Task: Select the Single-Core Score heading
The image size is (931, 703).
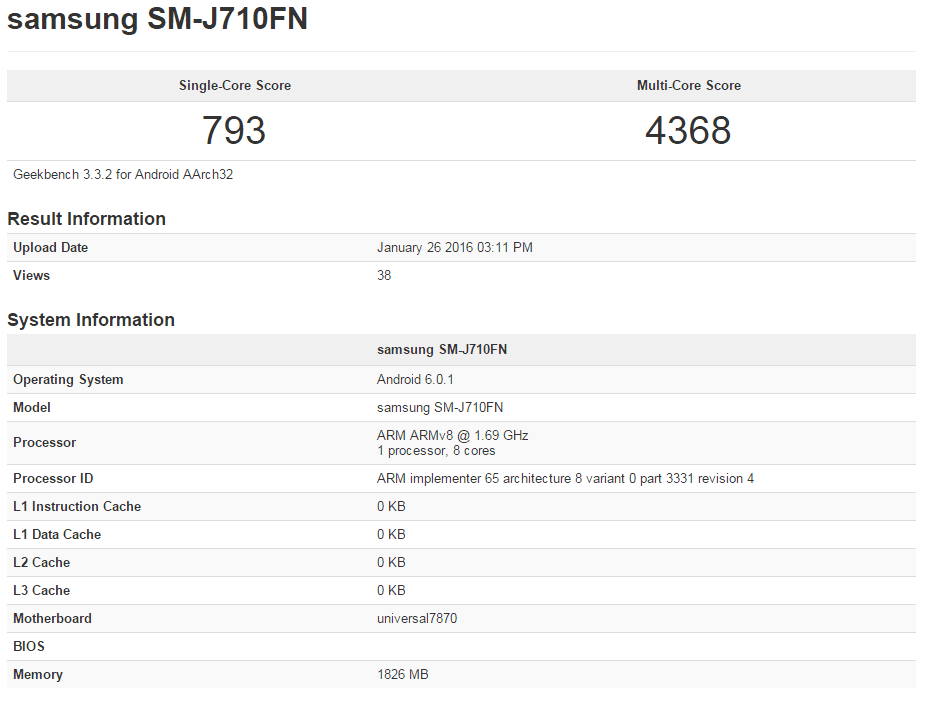Action: point(235,86)
